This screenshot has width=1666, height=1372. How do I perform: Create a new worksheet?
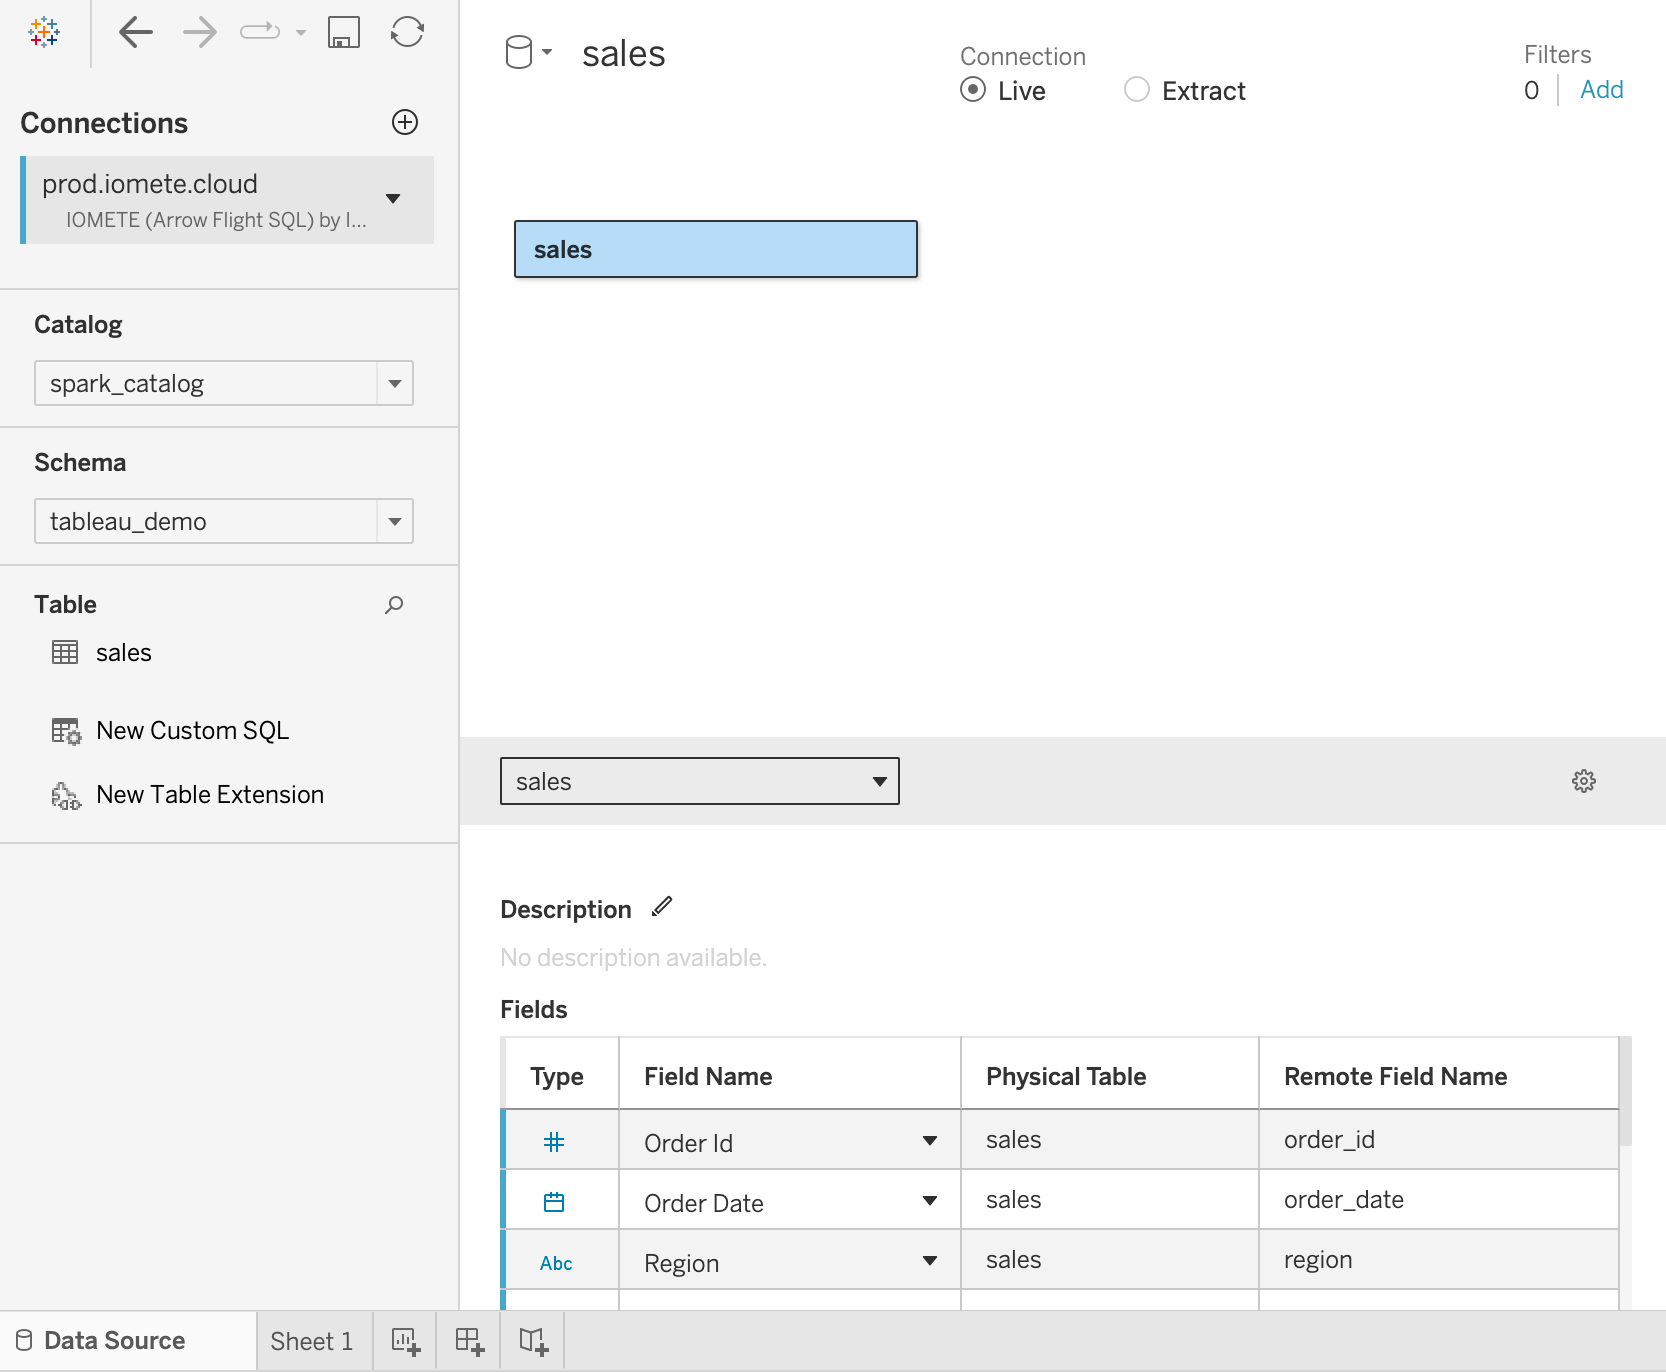point(405,1341)
